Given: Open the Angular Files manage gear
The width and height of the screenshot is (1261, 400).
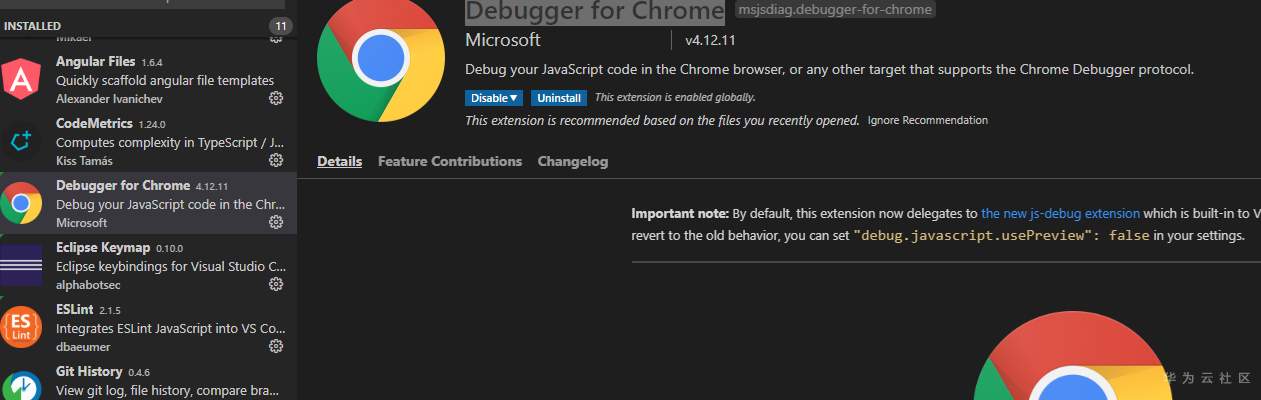Looking at the screenshot, I should tap(276, 99).
